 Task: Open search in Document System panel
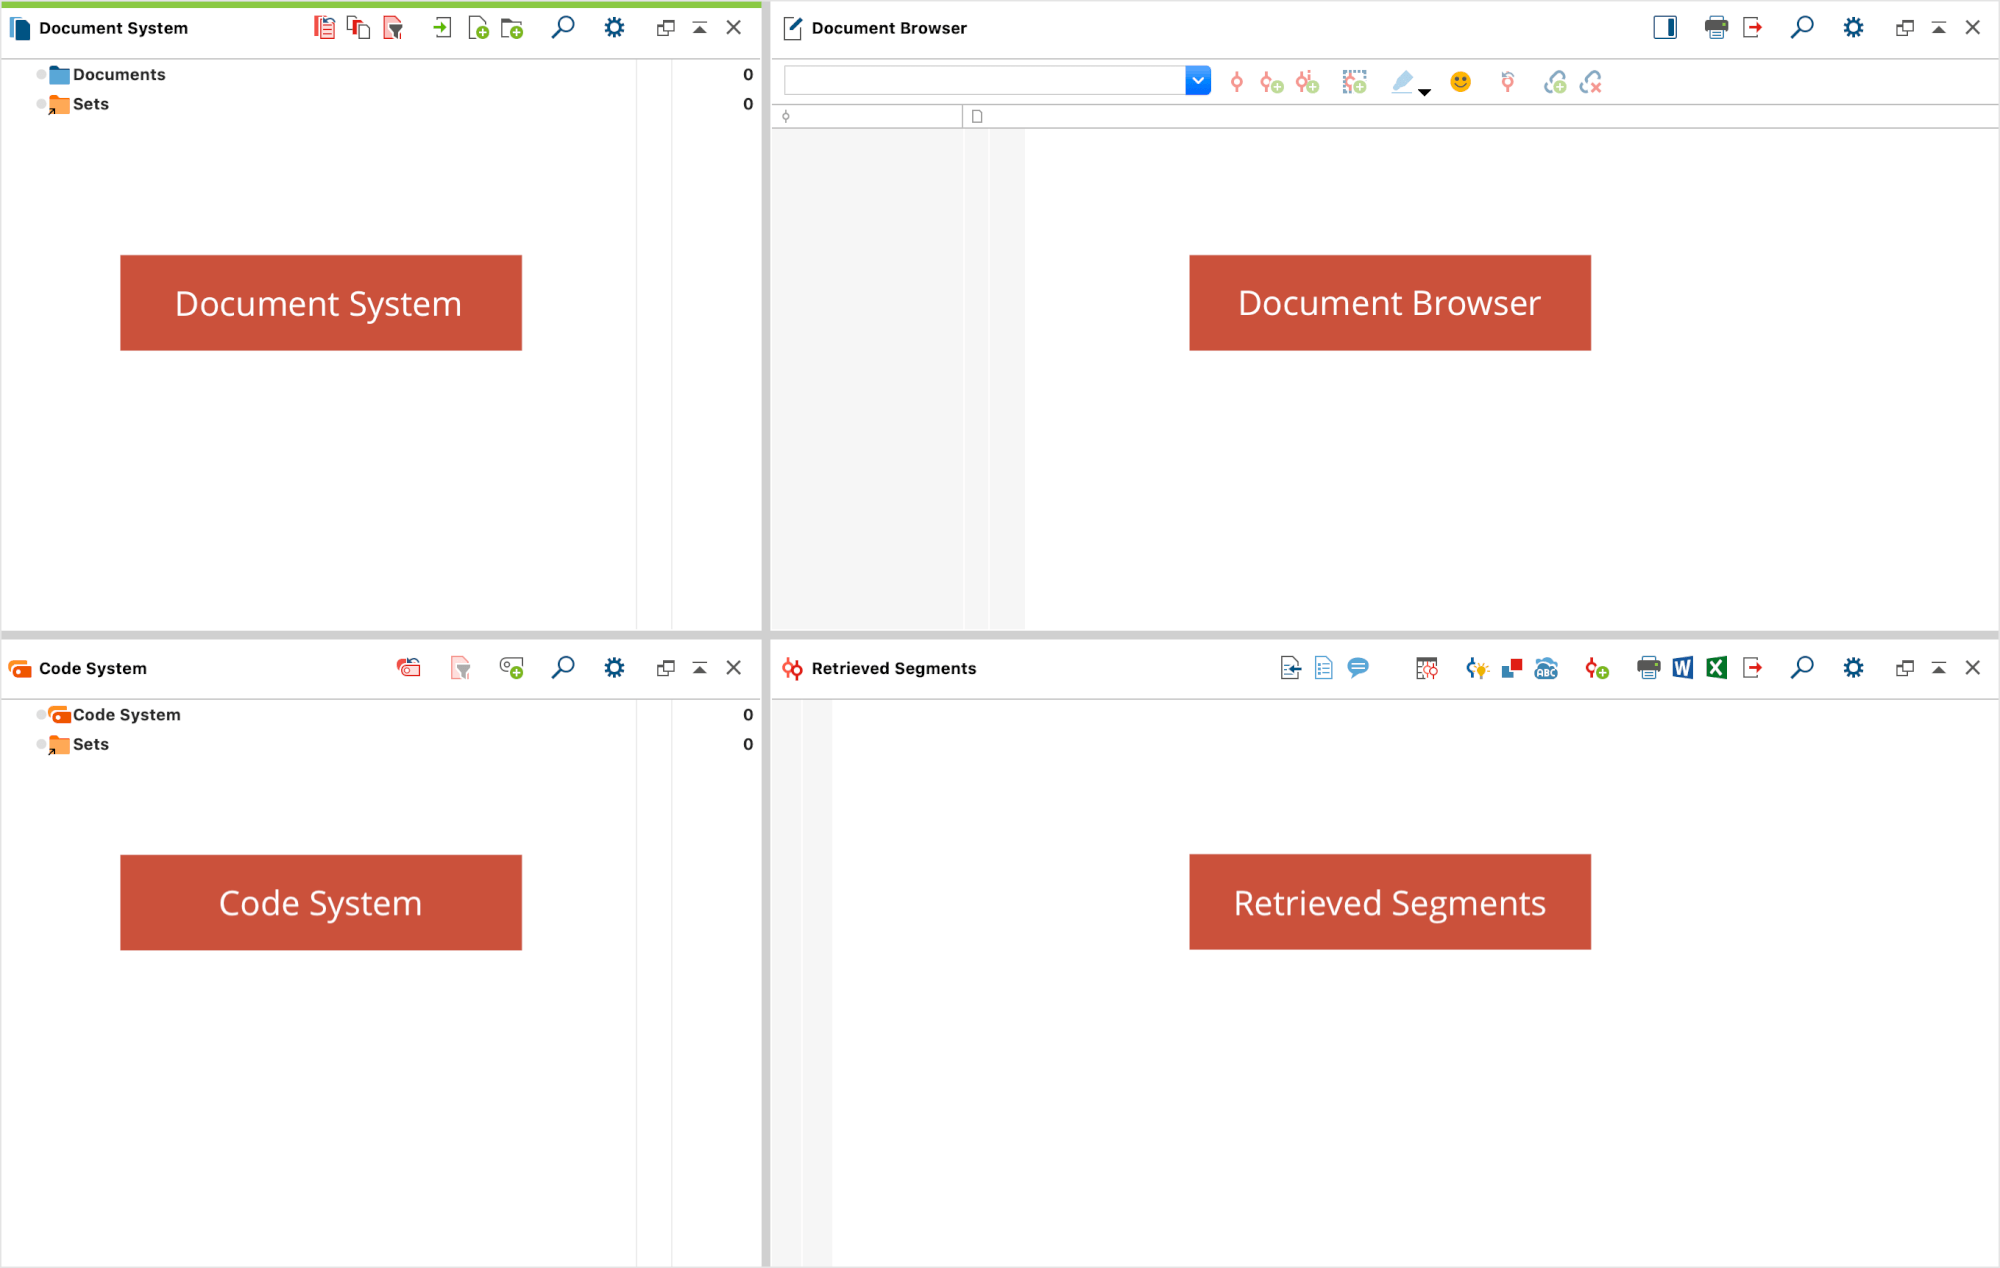[563, 27]
